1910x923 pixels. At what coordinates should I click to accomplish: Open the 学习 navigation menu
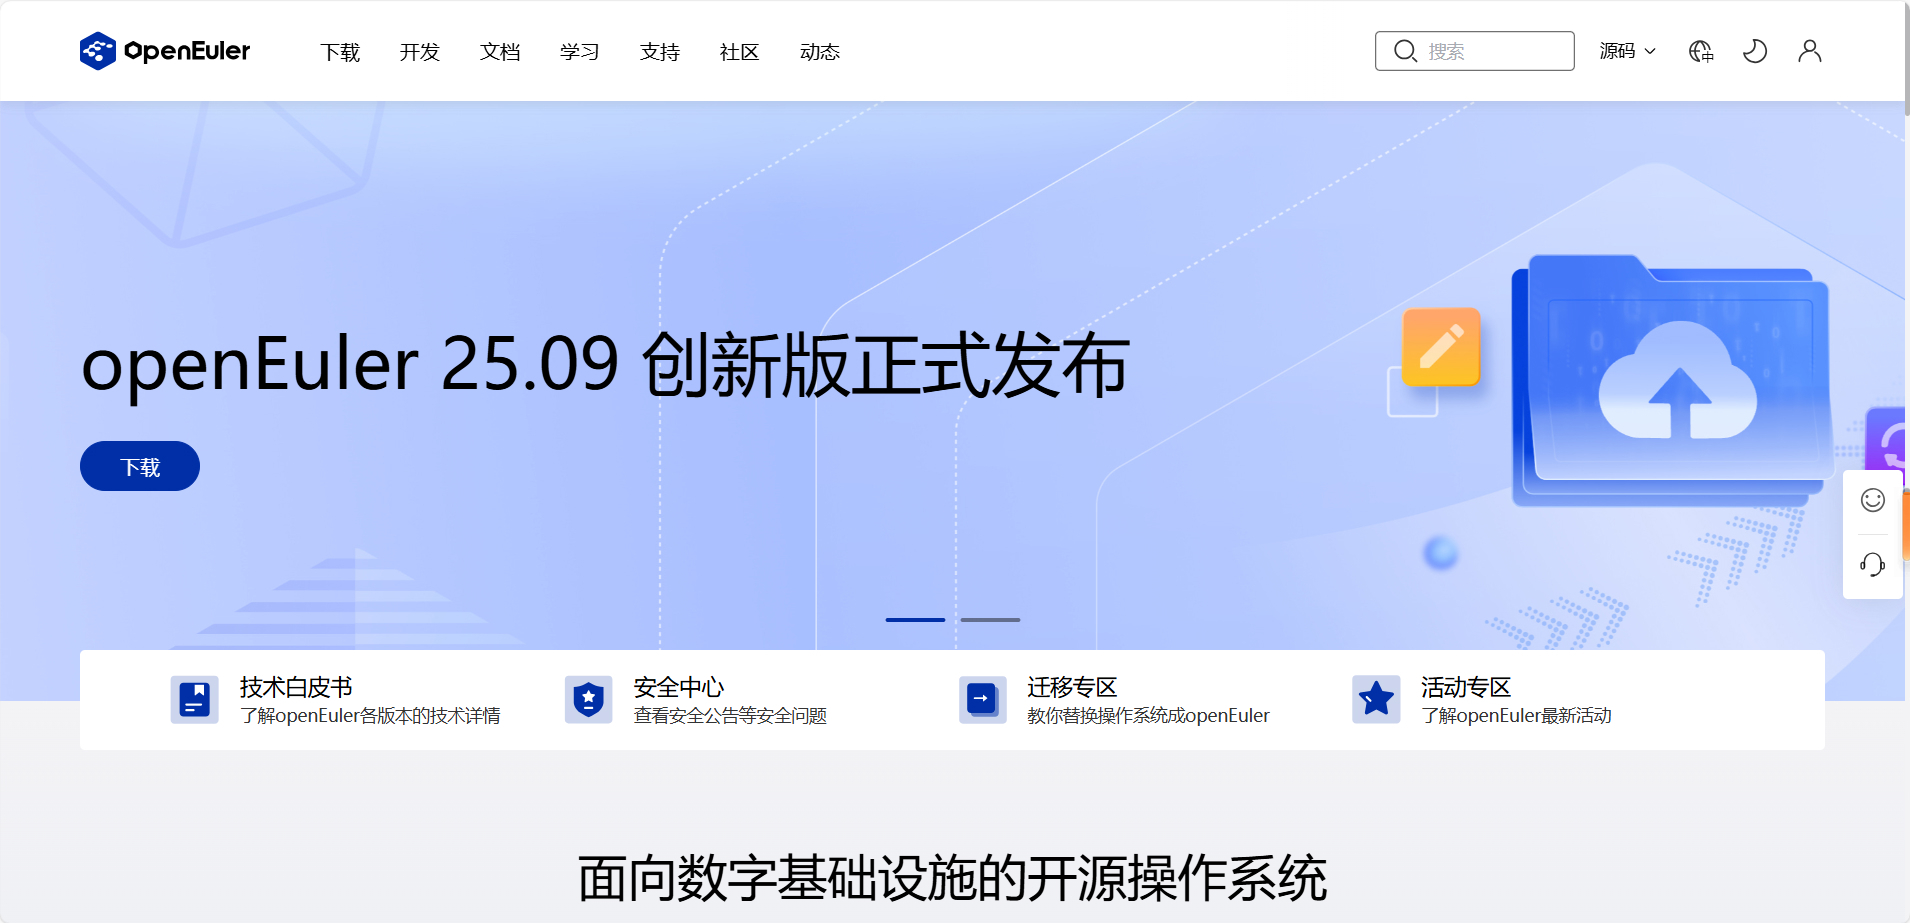[x=579, y=52]
